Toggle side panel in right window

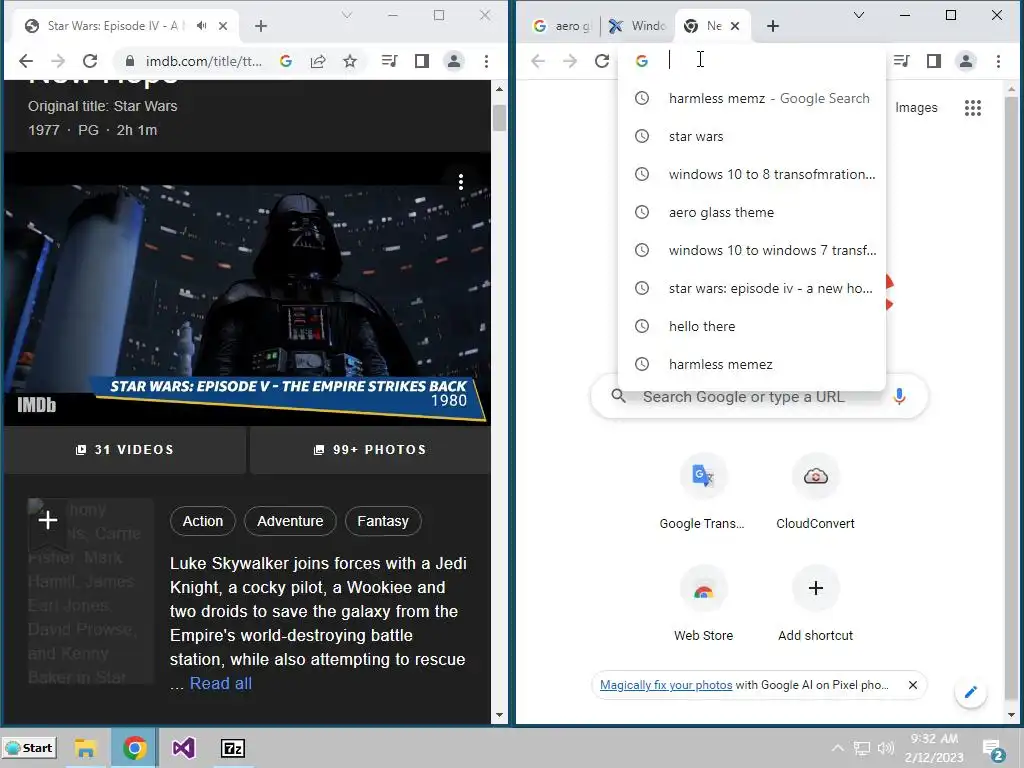coord(934,61)
